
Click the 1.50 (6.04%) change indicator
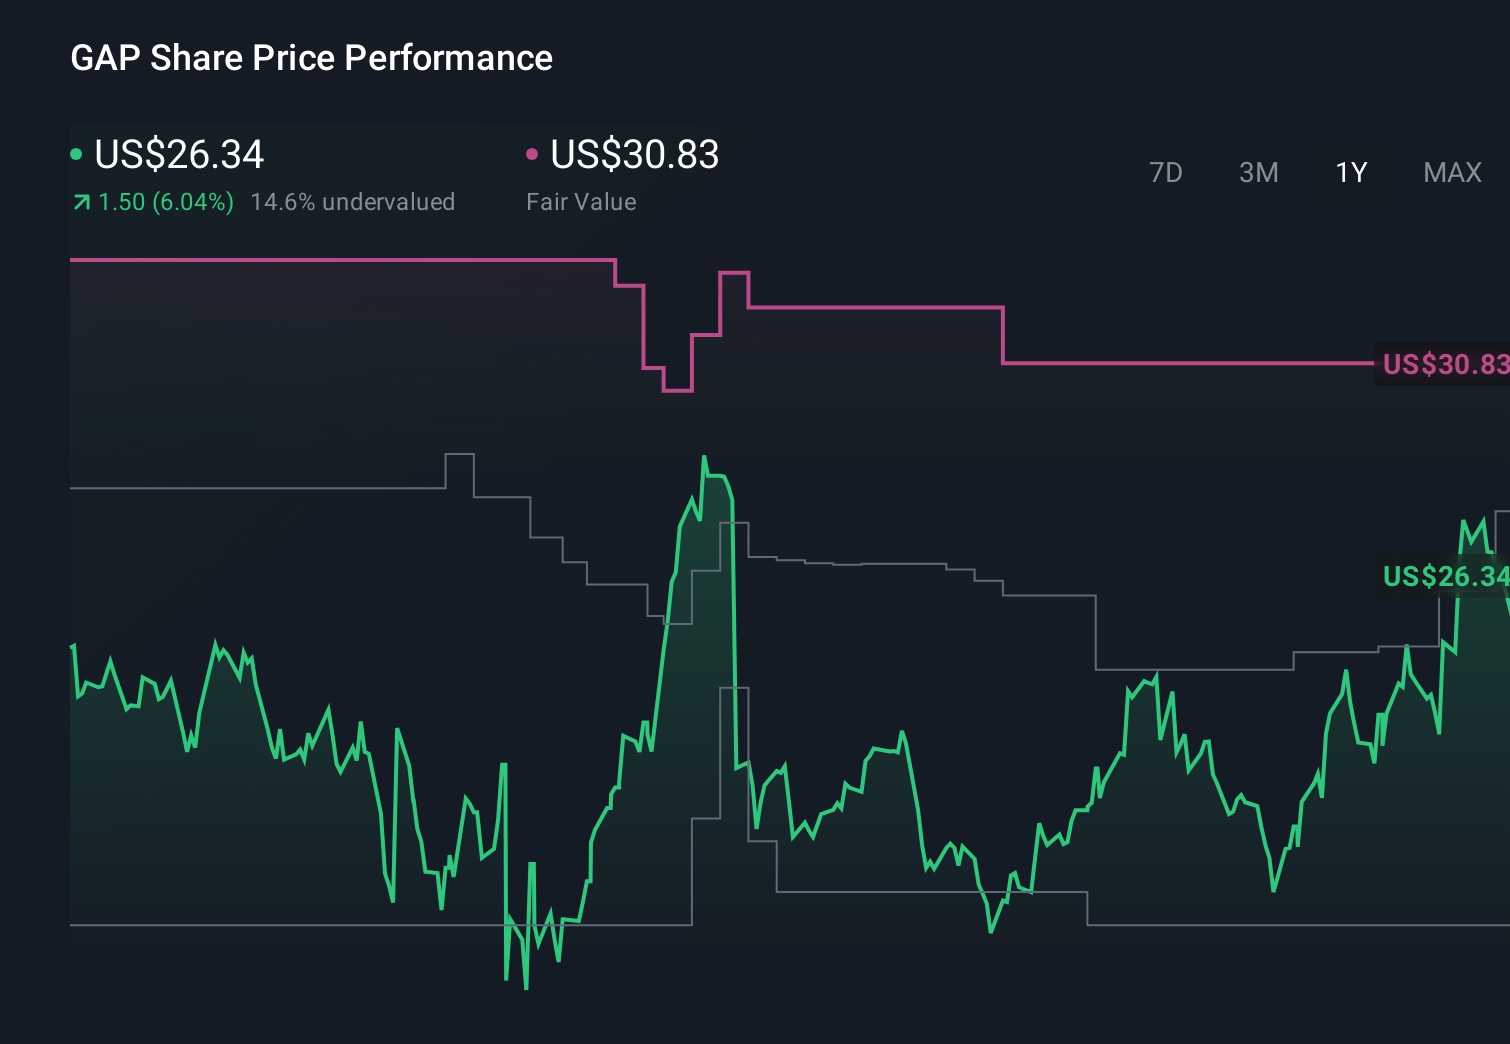pyautogui.click(x=165, y=201)
